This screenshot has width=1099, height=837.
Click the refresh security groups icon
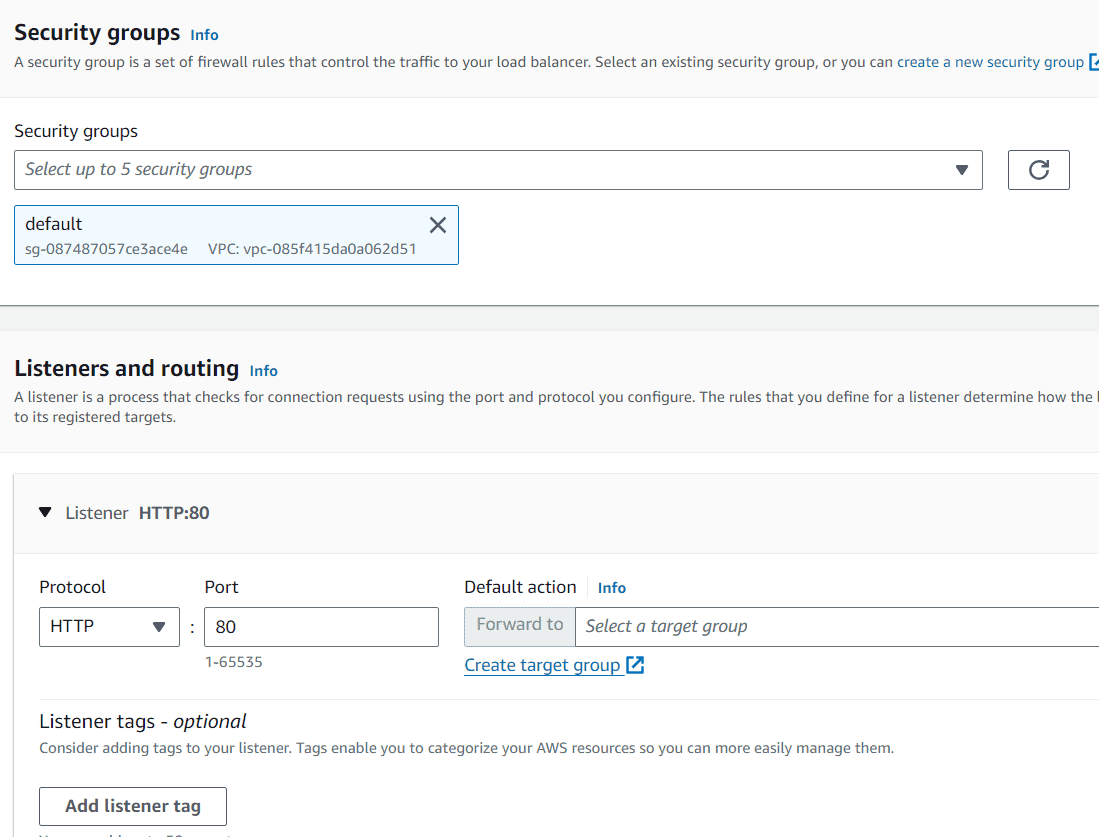coord(1038,170)
